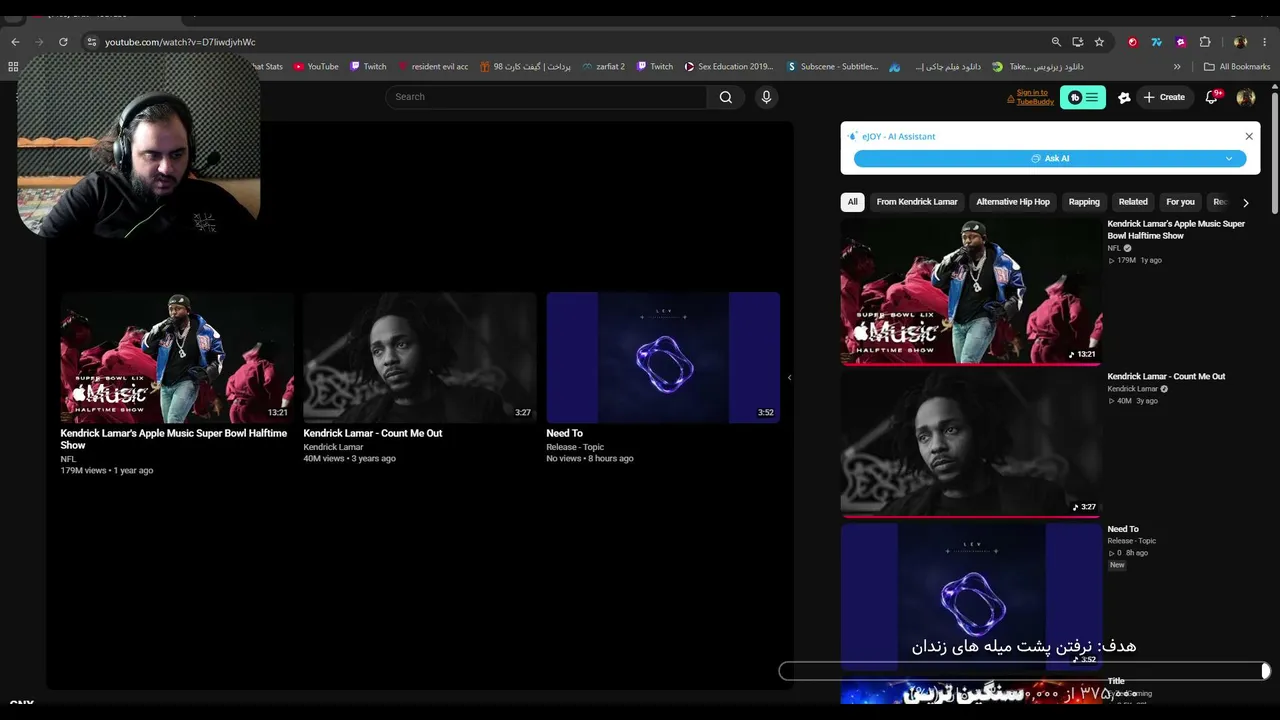Screen dimensions: 1280x720
Task: Open end-screen Count Me Out thumbnail
Action: tap(420, 358)
